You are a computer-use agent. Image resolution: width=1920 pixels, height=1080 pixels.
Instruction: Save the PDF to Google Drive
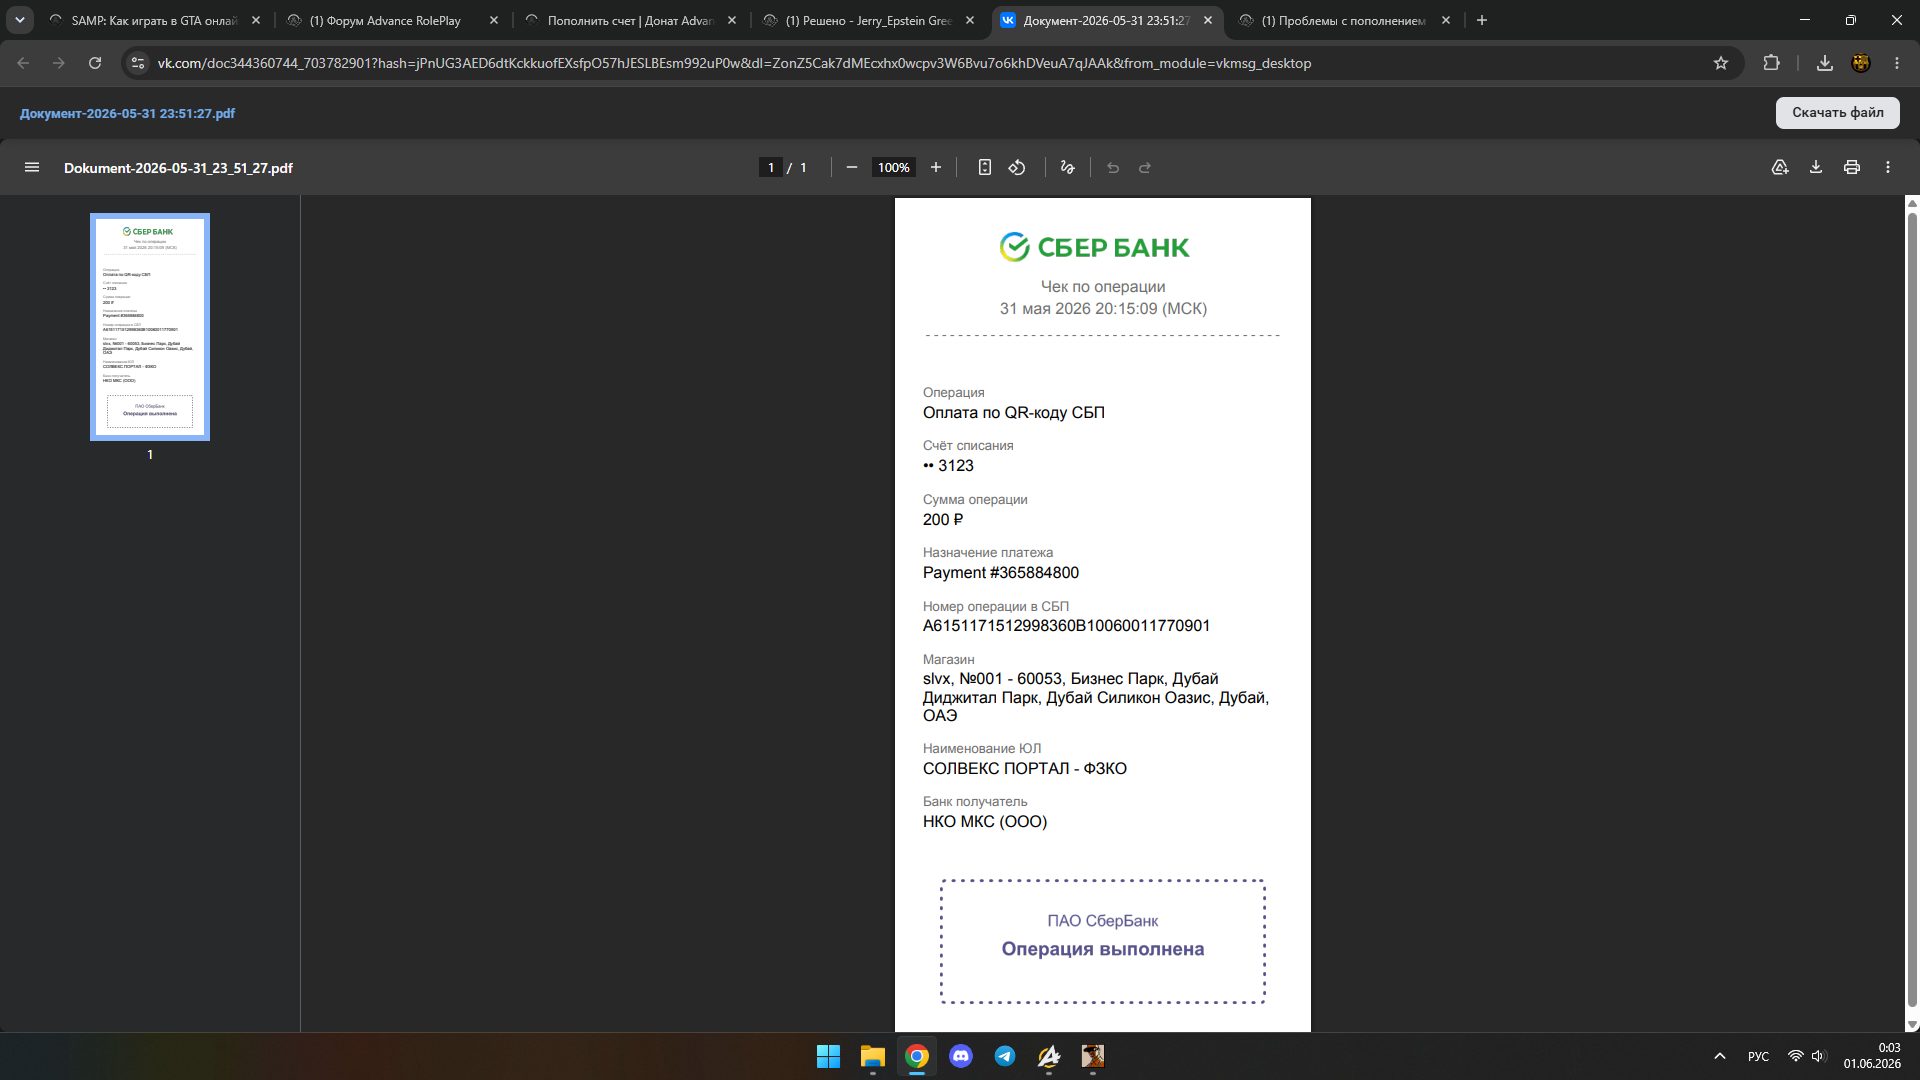[1780, 168]
